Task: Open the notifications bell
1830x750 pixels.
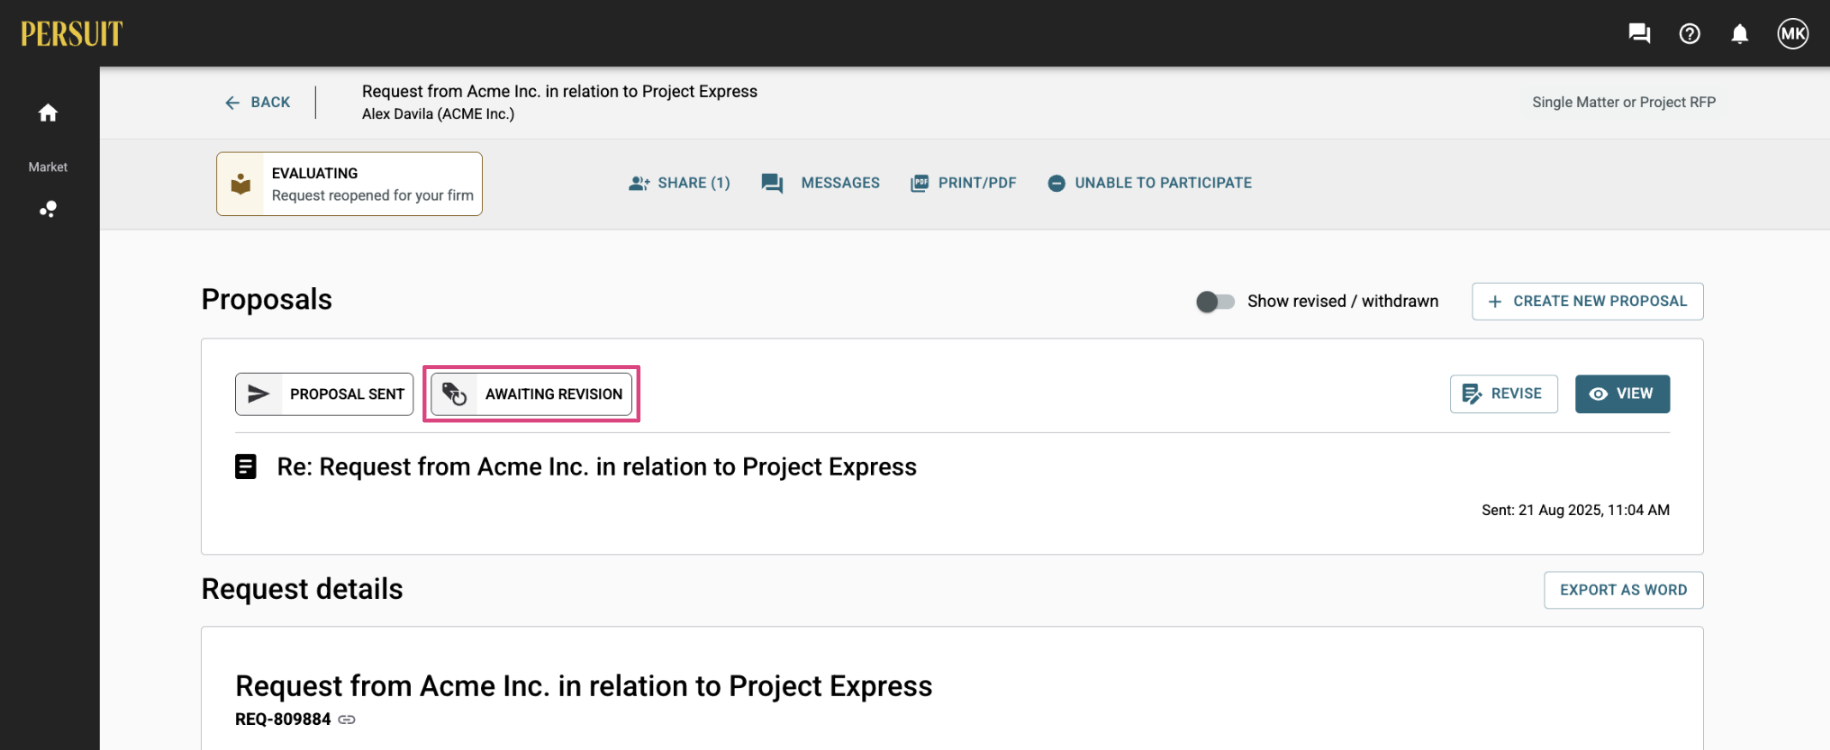Action: click(x=1740, y=34)
